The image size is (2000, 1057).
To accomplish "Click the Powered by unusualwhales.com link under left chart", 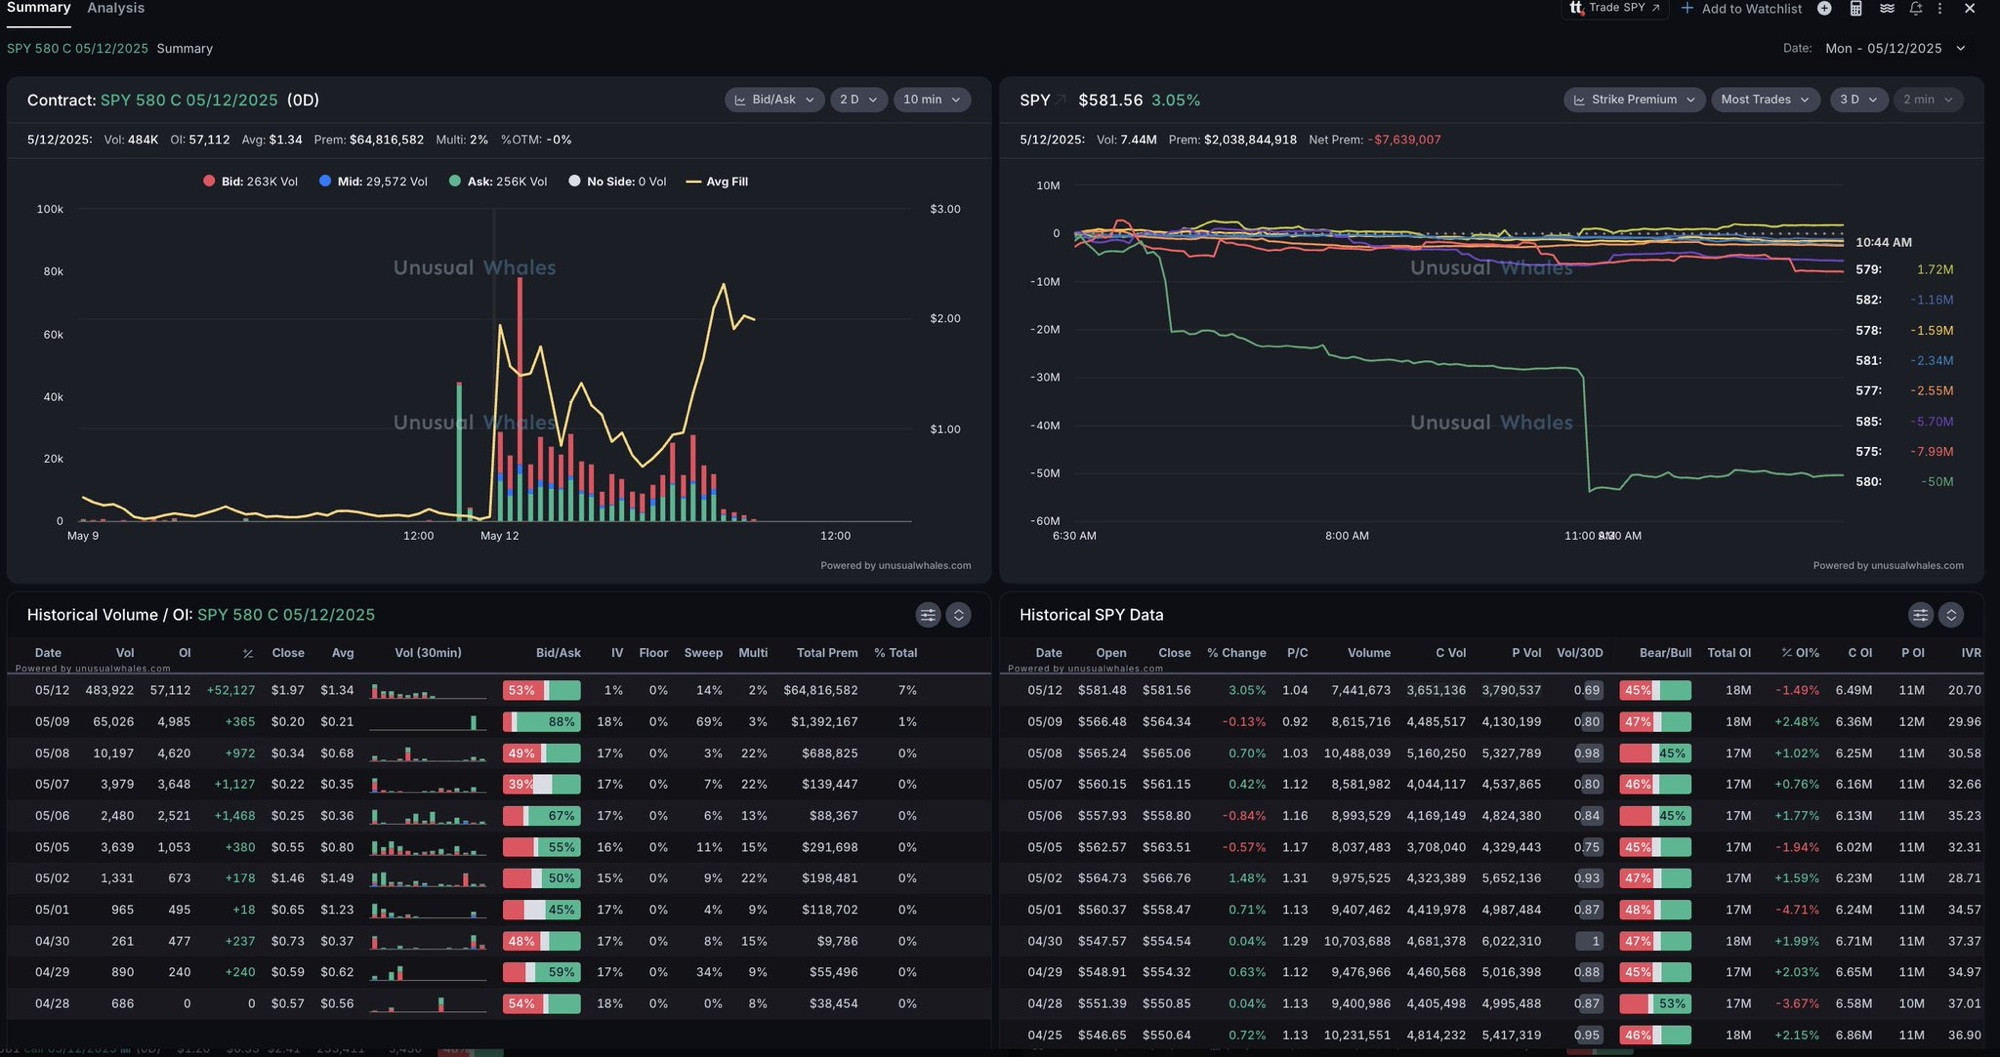I will (x=896, y=566).
